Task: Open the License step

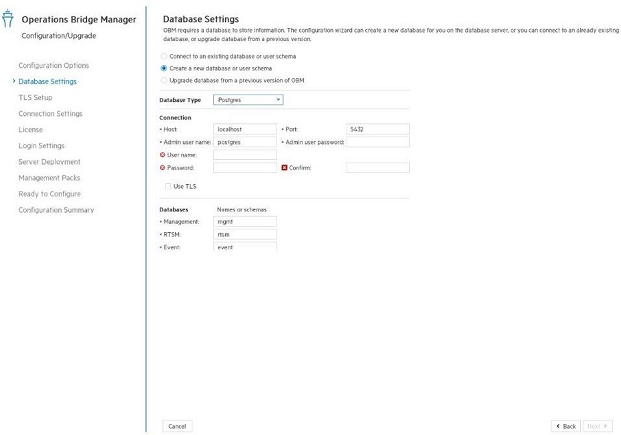Action: (x=30, y=130)
